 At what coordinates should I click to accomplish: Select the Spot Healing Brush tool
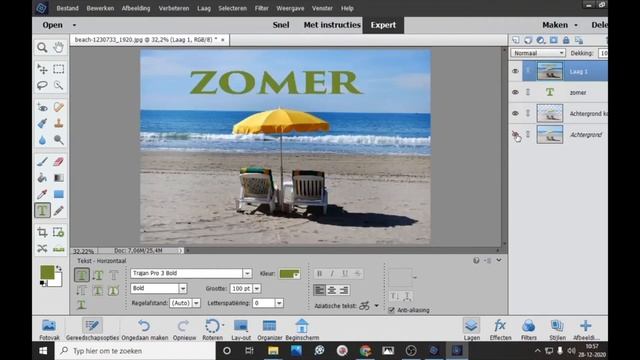[x=58, y=107]
